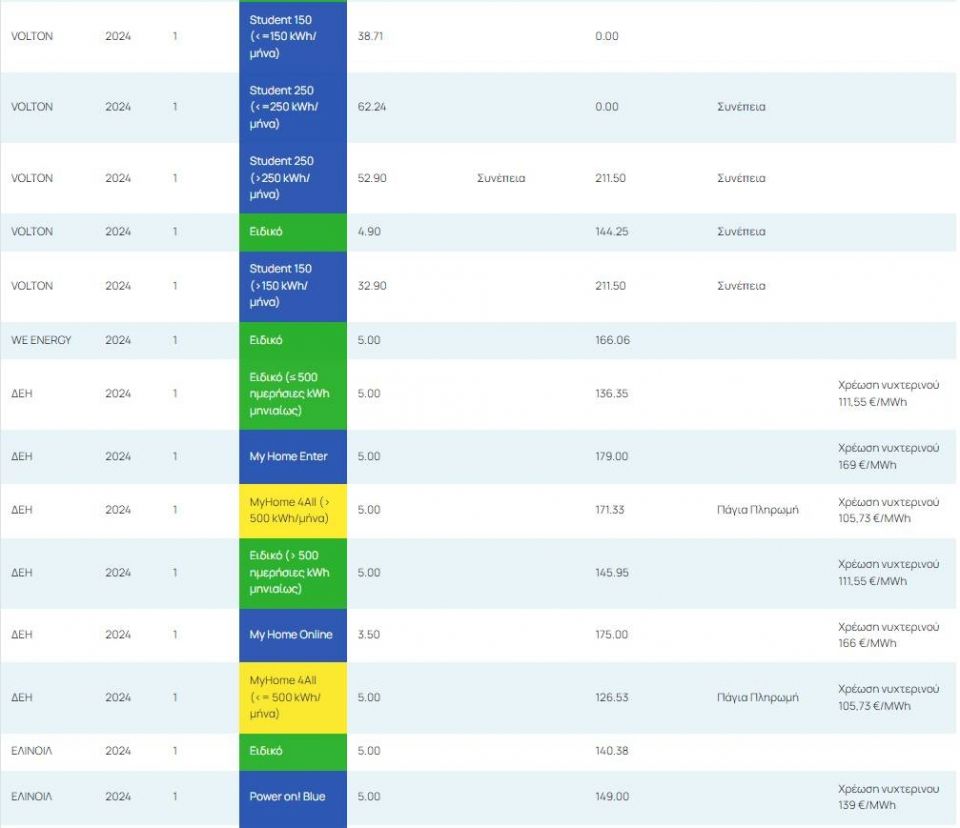The width and height of the screenshot is (960, 828).
Task: Click the 166.06 price value
Action: [x=612, y=340]
